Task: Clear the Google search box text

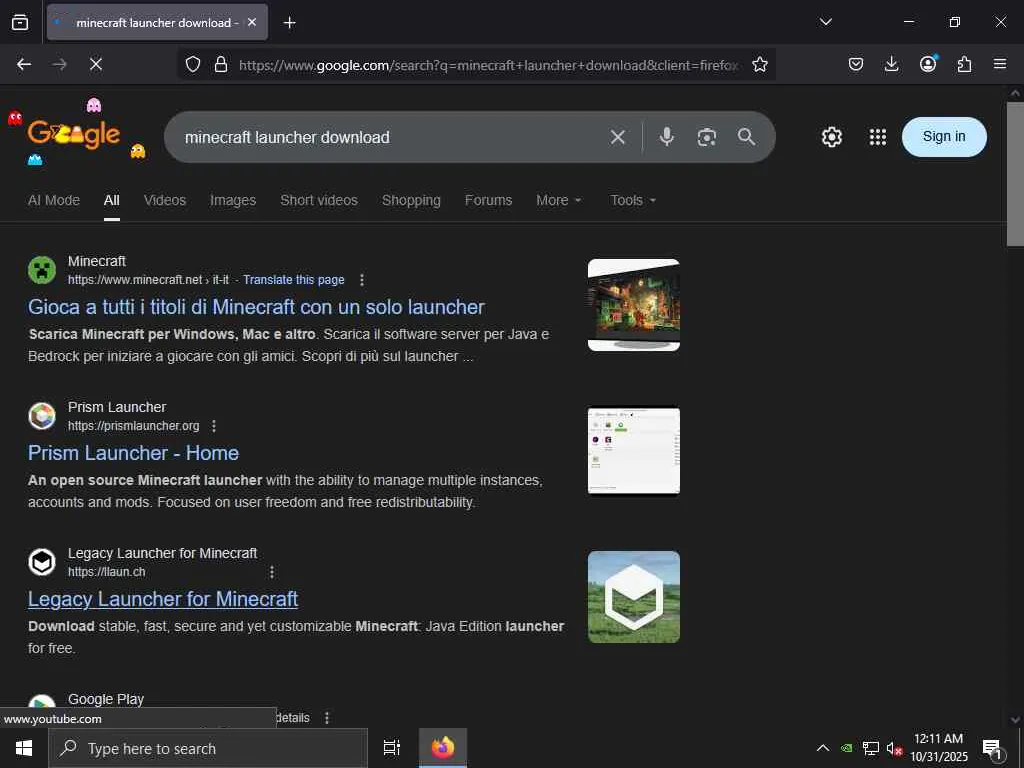Action: point(618,136)
